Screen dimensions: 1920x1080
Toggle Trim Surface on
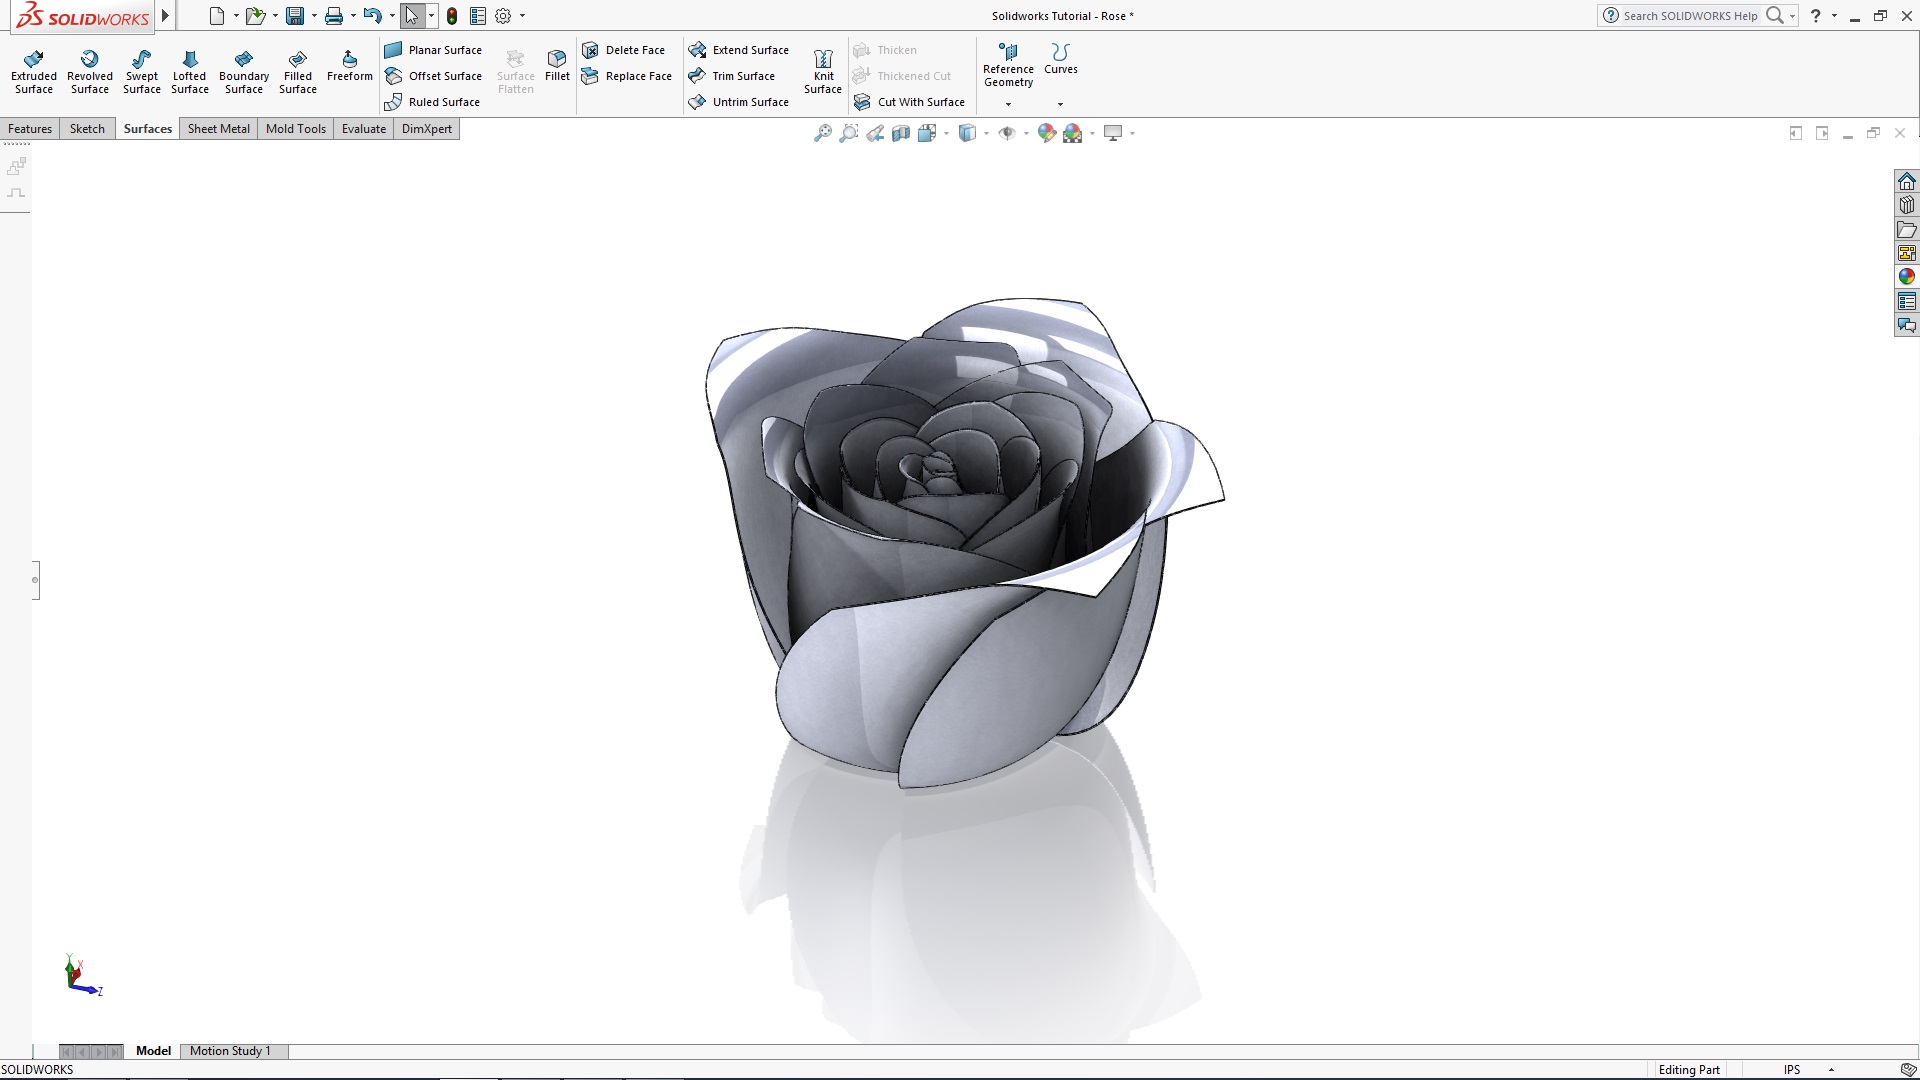pos(743,76)
